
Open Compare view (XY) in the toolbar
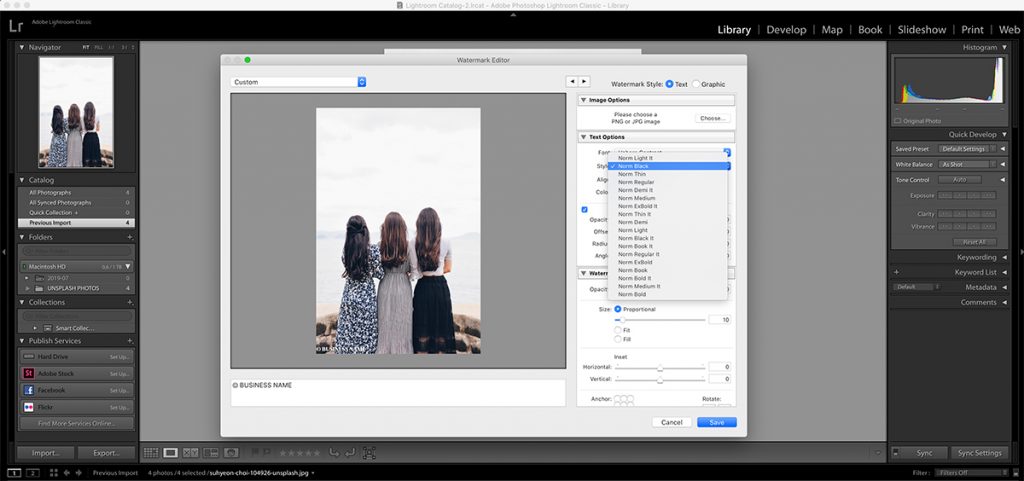tap(191, 452)
